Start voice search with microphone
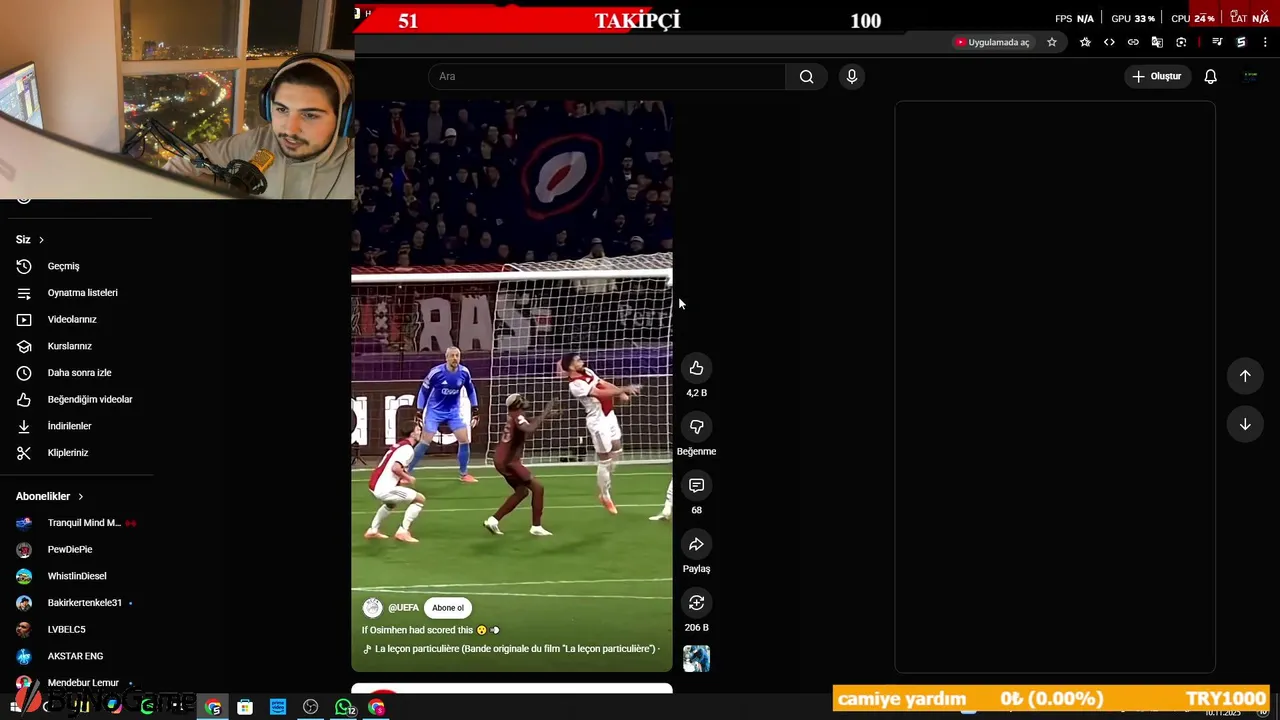Screen dimensions: 1280x720 coord(851,76)
